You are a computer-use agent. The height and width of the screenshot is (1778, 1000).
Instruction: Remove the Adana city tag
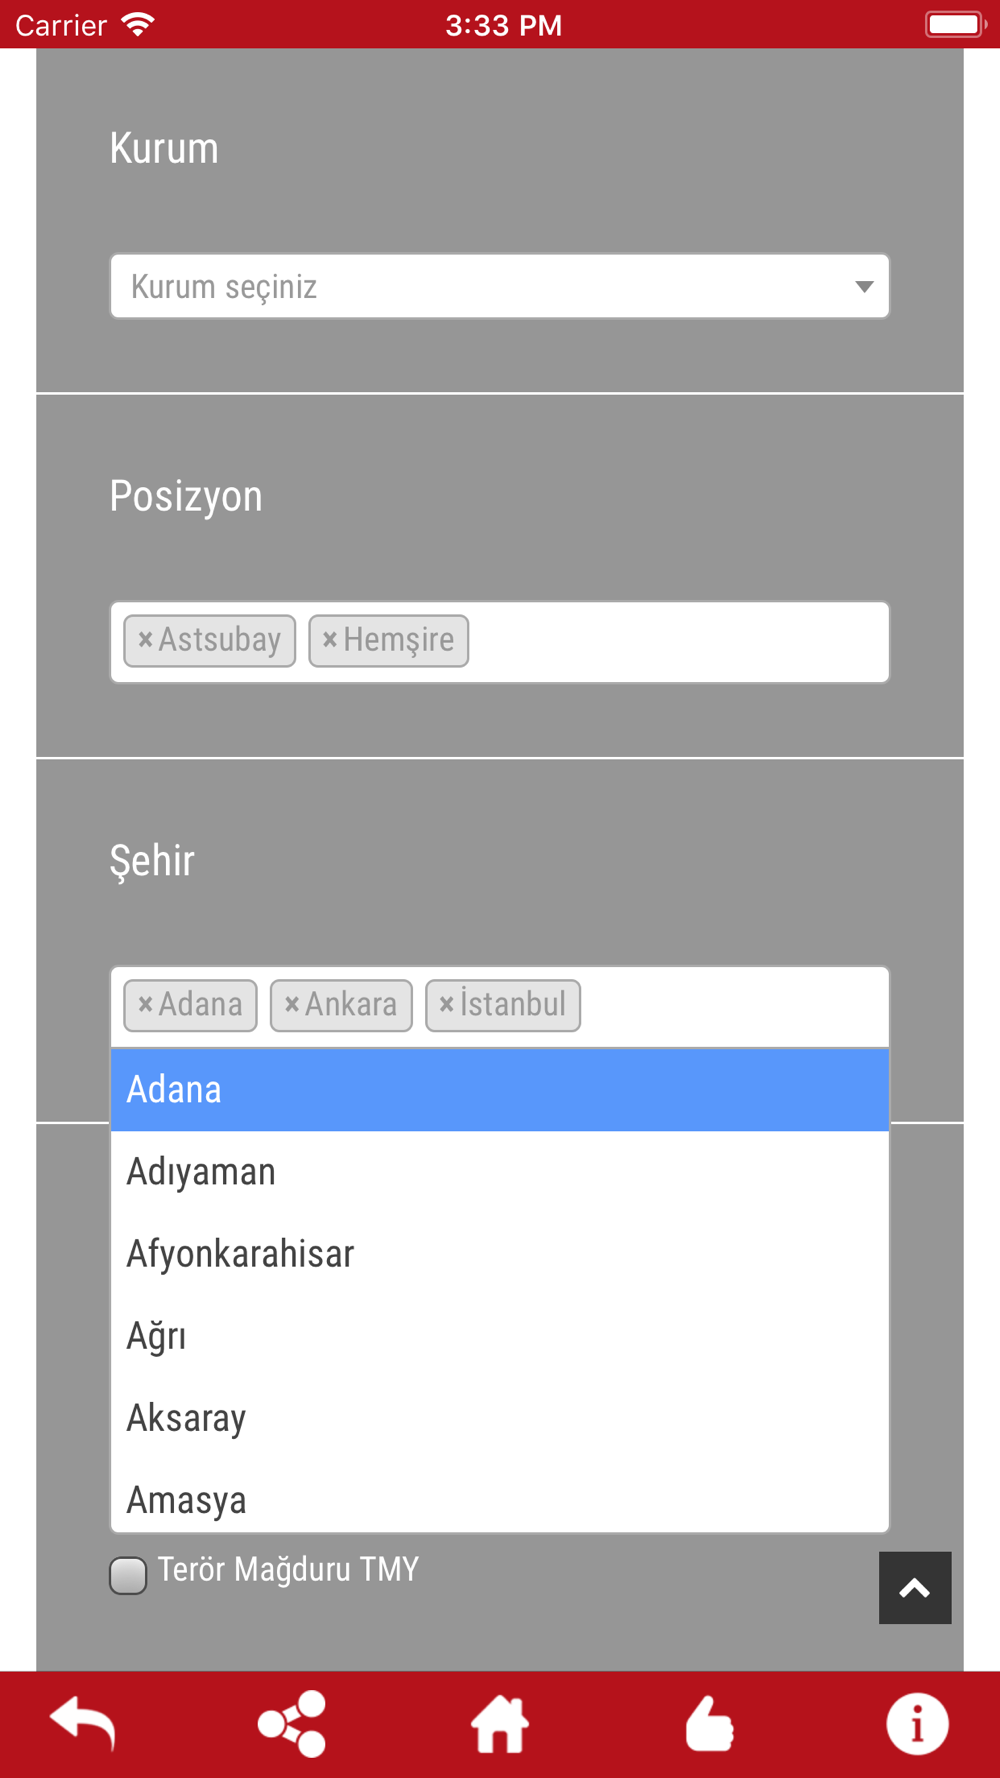coord(145,1004)
